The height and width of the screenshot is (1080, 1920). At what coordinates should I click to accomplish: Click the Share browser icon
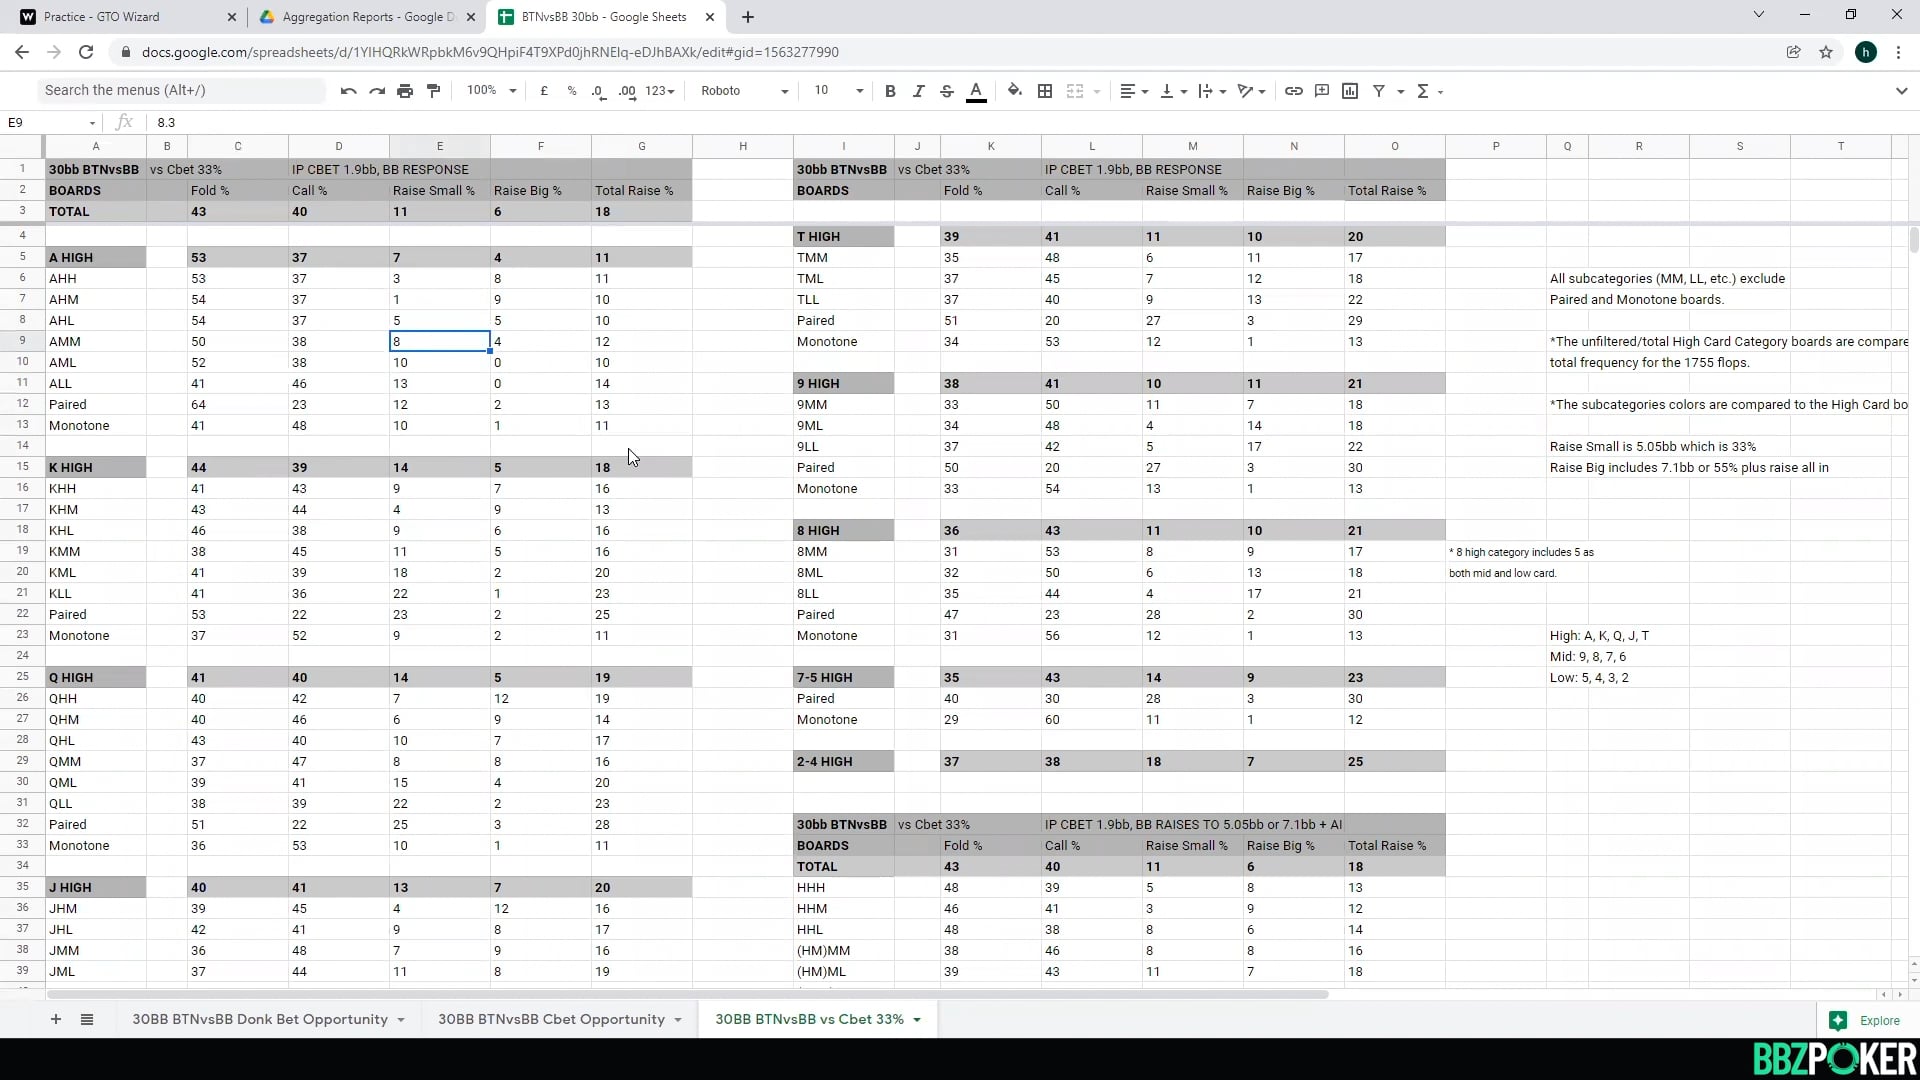pos(1793,52)
